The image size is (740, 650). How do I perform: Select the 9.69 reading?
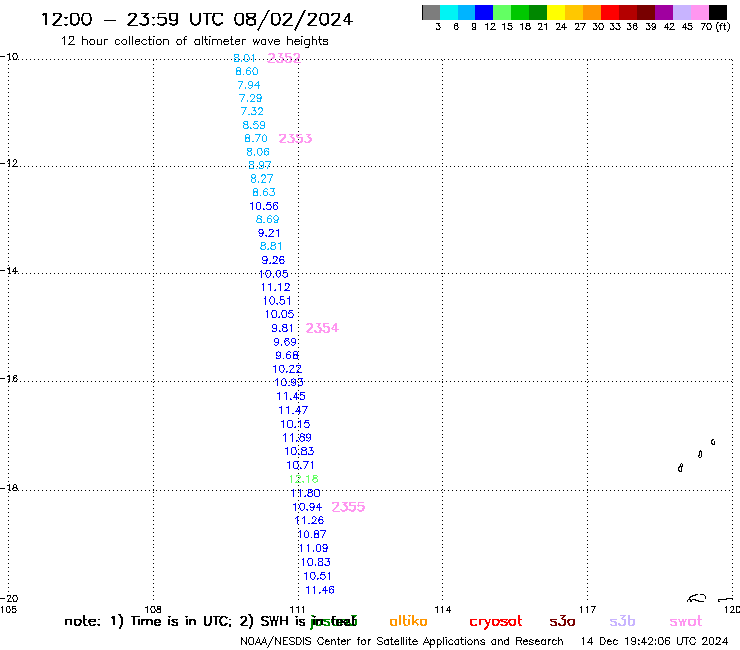[285, 342]
